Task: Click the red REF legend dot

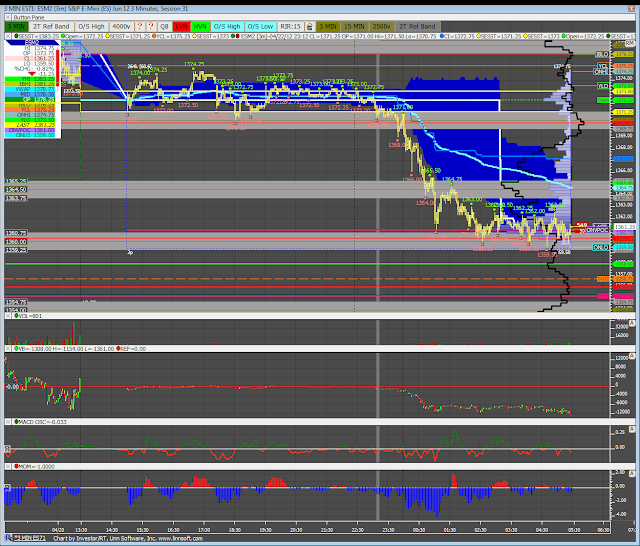Action: point(118,349)
